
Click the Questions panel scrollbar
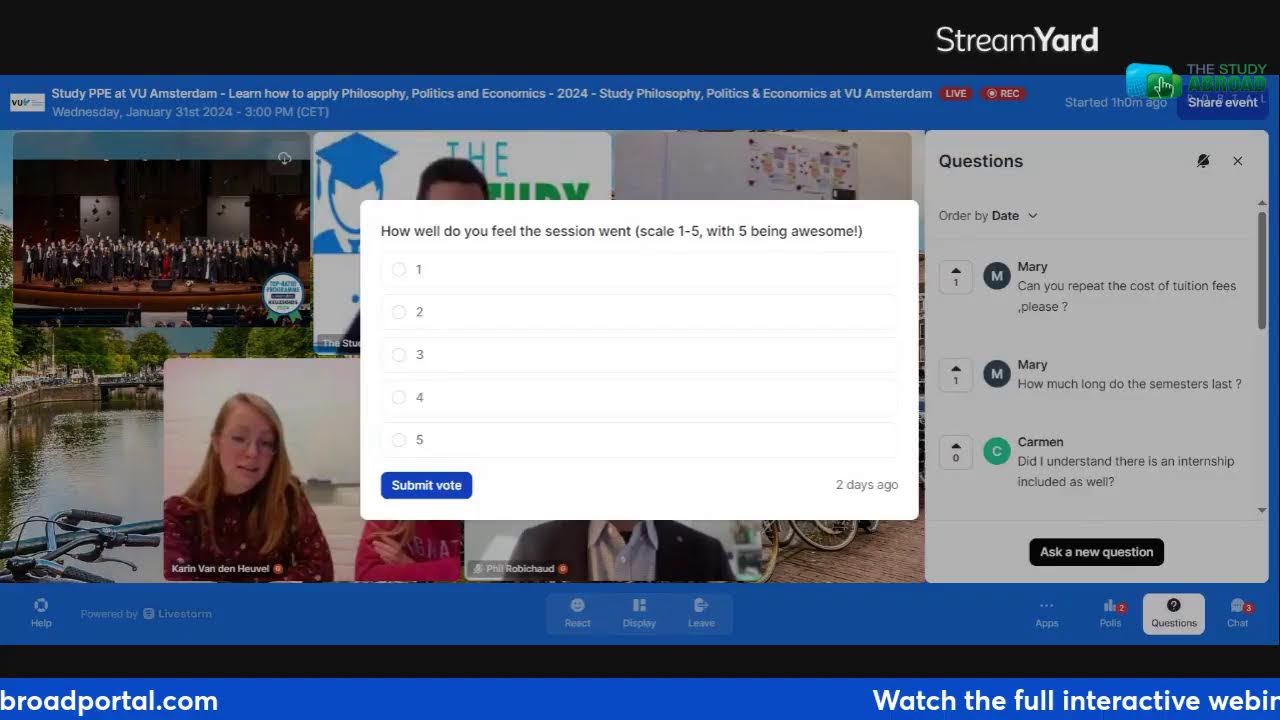[x=1262, y=270]
